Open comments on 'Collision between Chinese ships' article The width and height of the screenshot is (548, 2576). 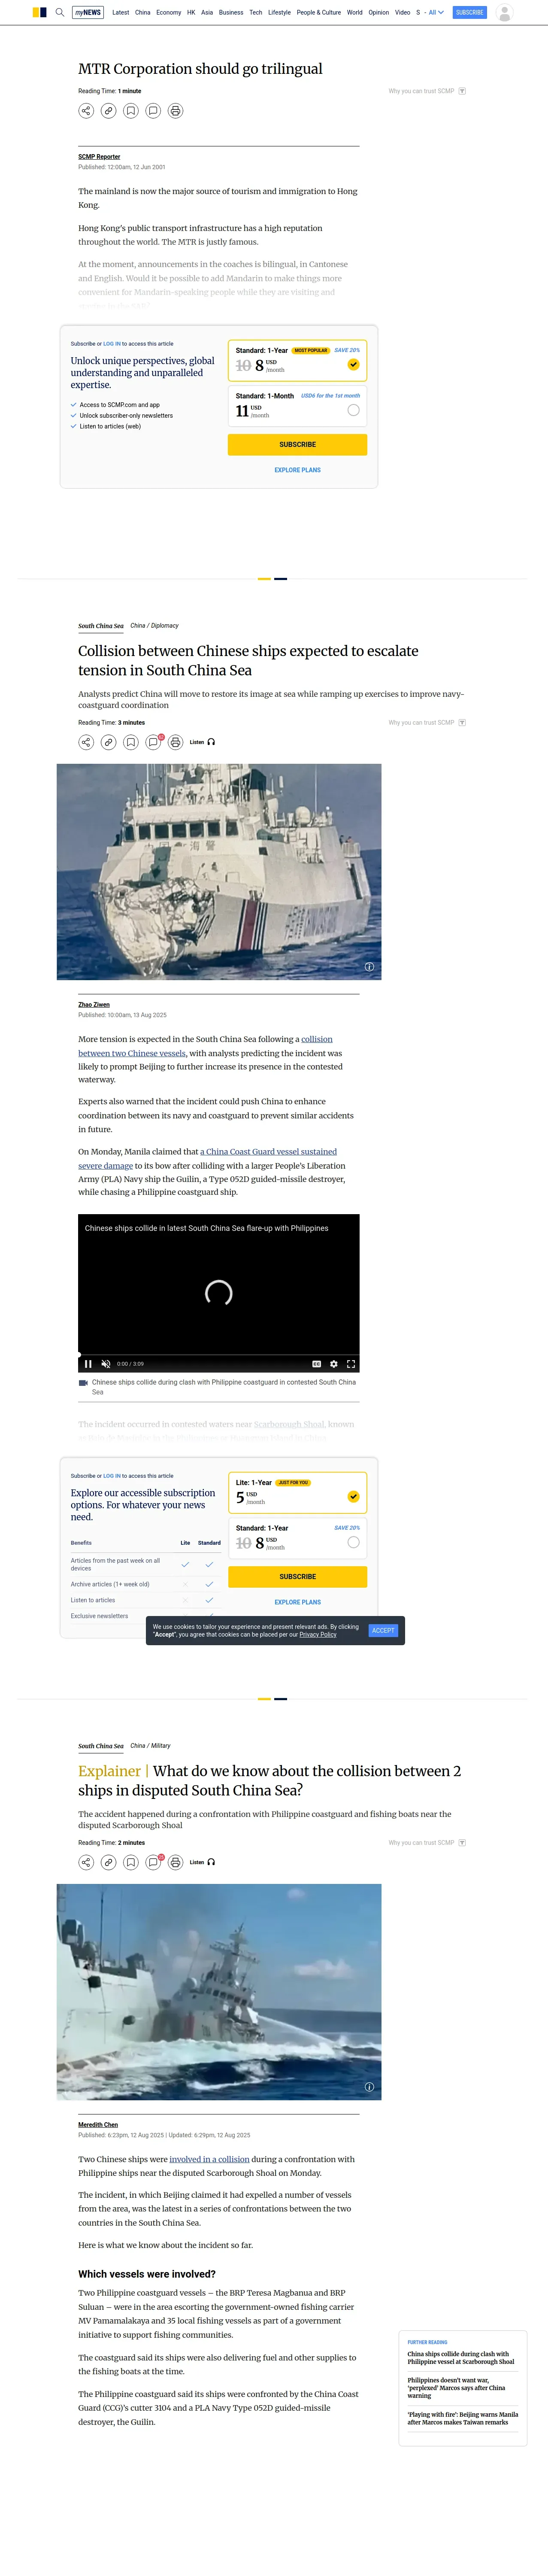pos(153,742)
